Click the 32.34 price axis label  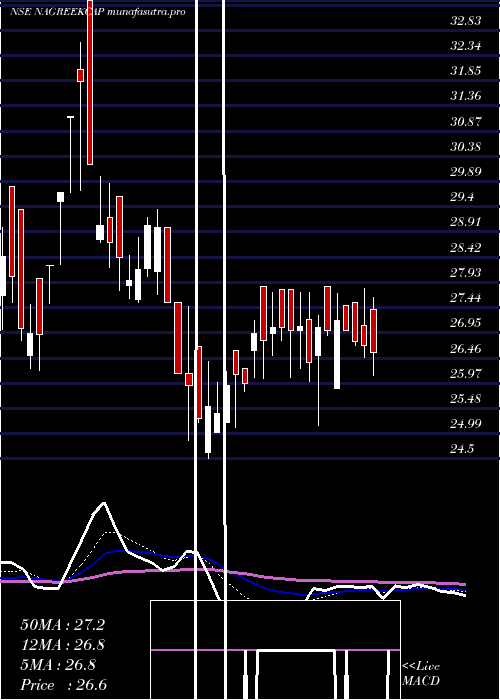click(466, 46)
